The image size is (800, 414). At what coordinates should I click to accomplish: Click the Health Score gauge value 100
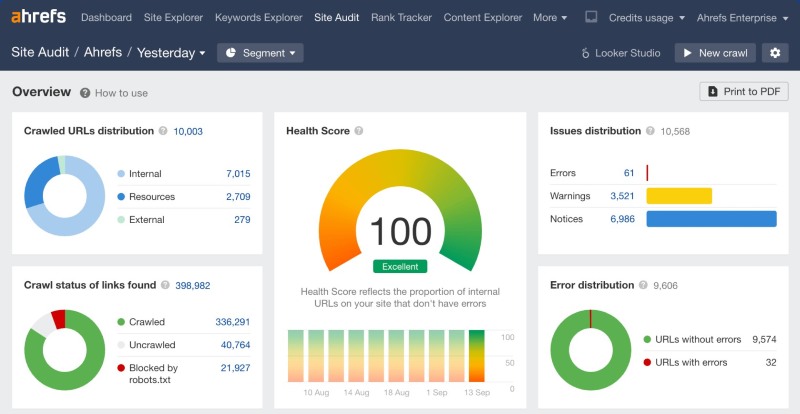pos(400,232)
